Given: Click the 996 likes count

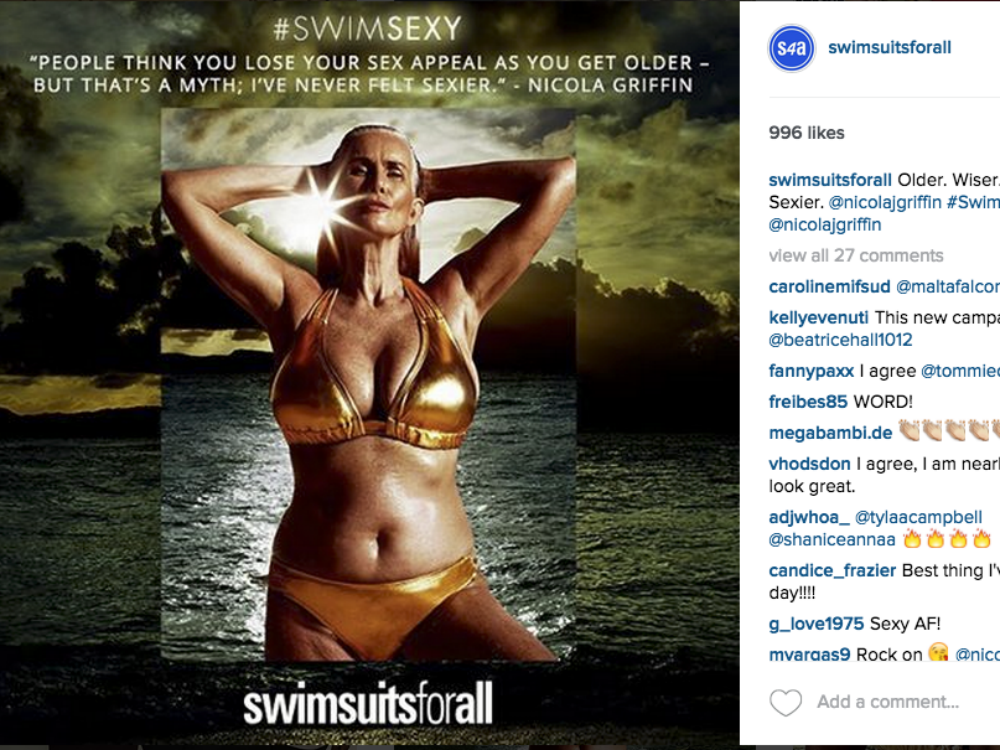Looking at the screenshot, I should [x=806, y=133].
